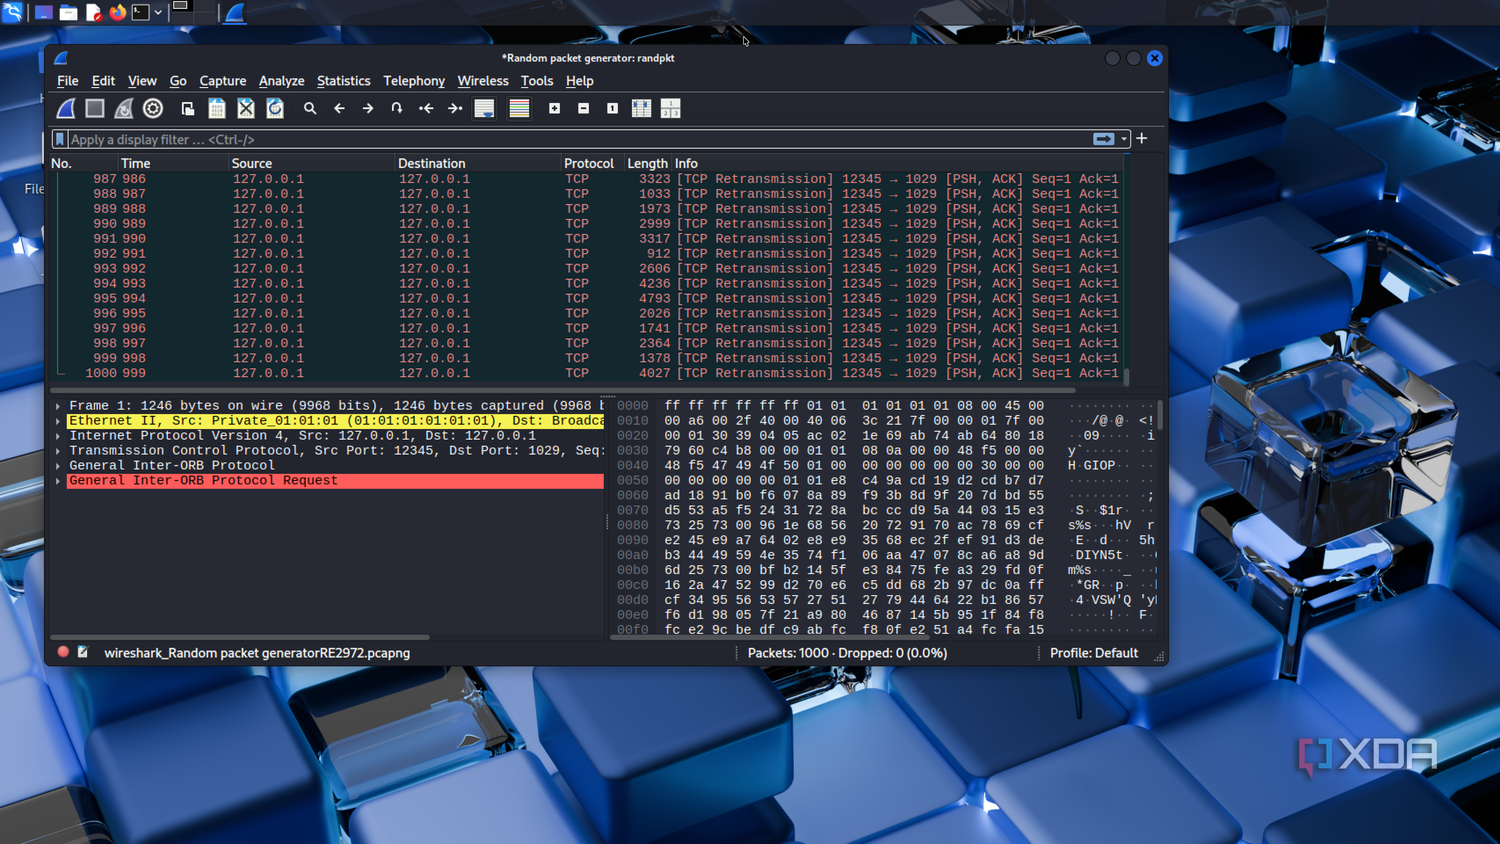Close this capture file
Screen dimensions: 1500x844
[246, 108]
